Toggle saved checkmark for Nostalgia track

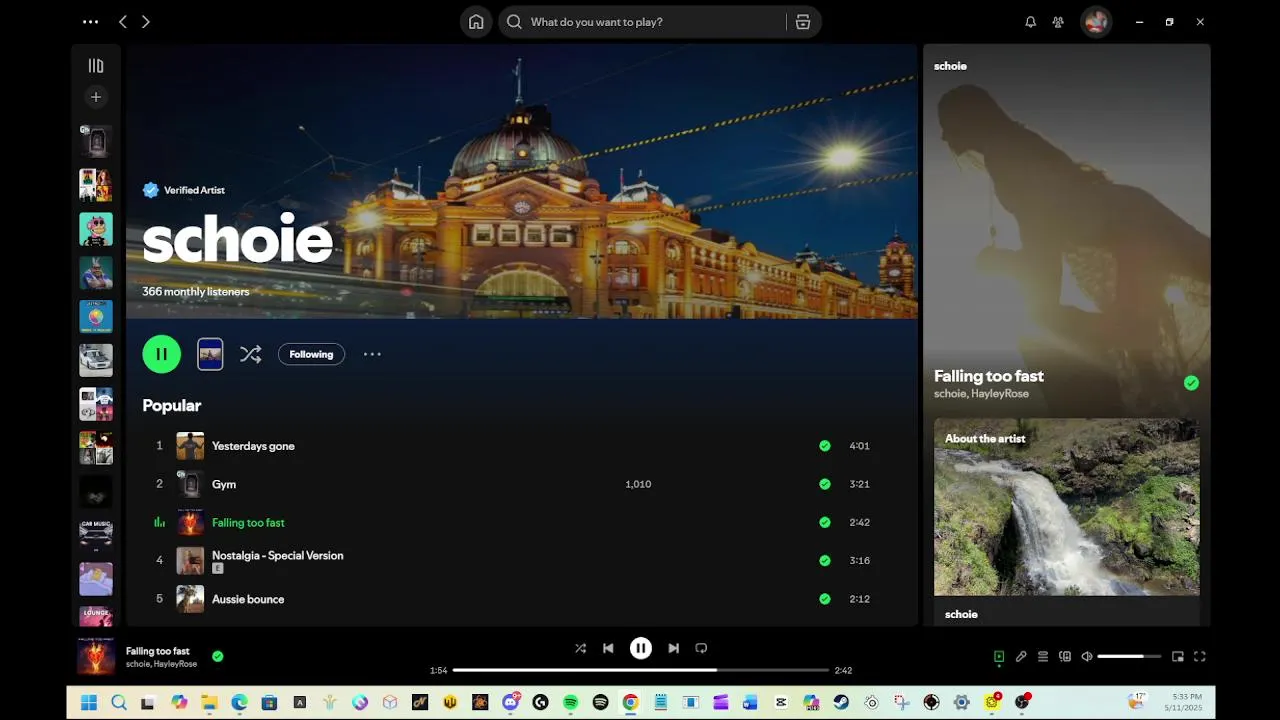click(825, 561)
